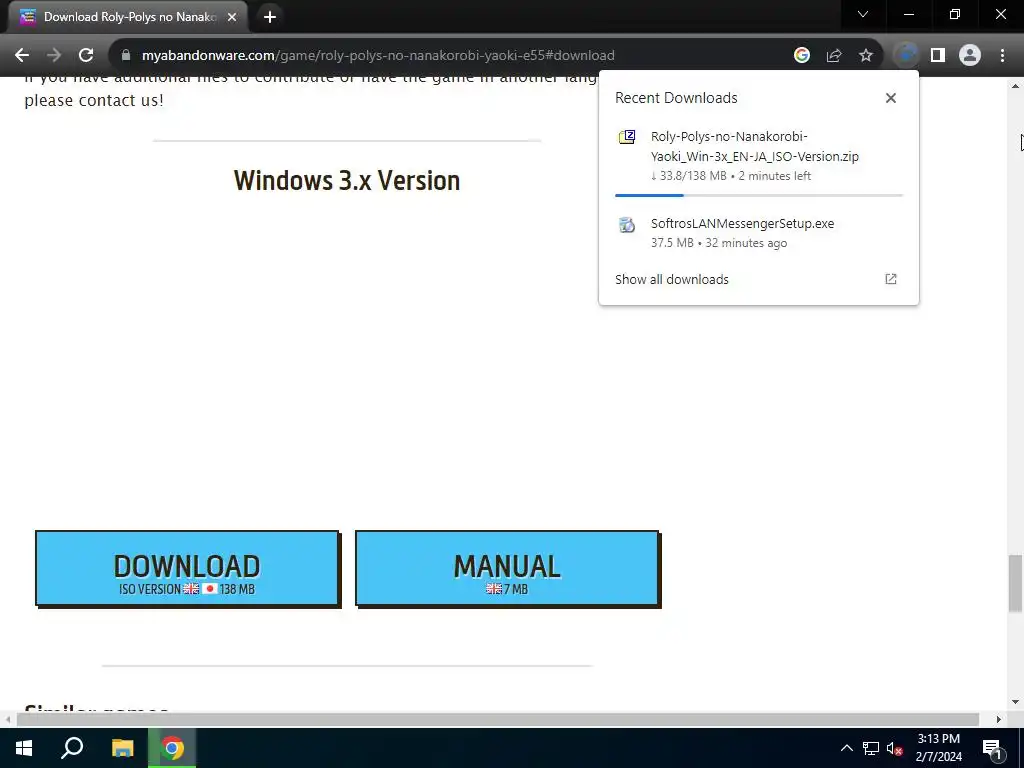Open the Google icon in the address bar

802,56
